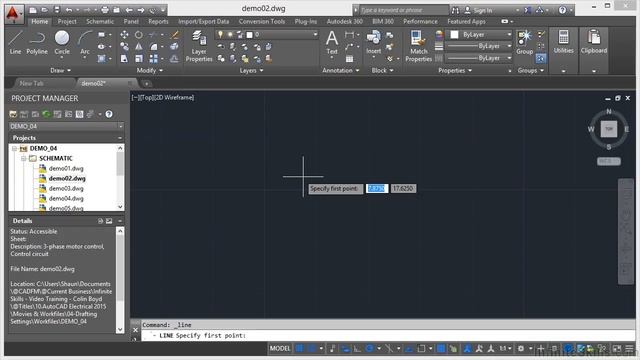Click the Move tool in Modify panel
Screen dimensions: 640x360
(x=124, y=35)
